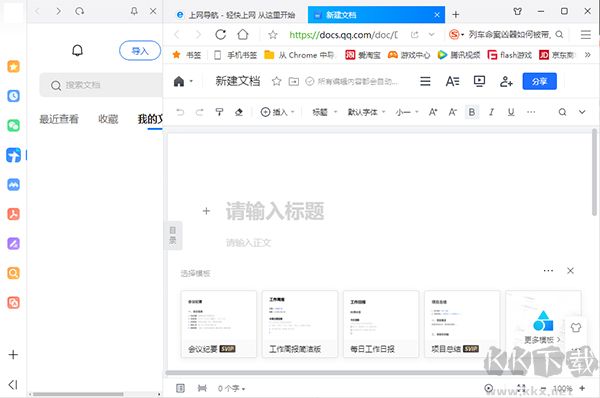Click the 请输入标题 title placeholder
This screenshot has width=600, height=398.
click(275, 210)
